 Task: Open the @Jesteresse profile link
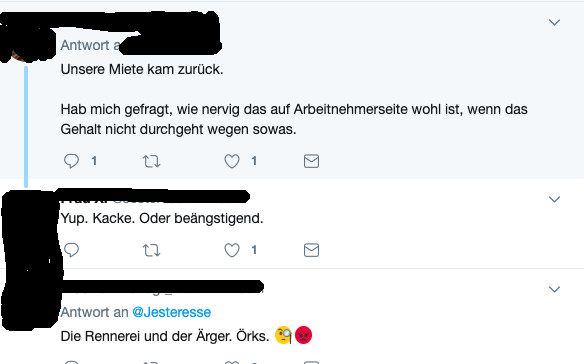pyautogui.click(x=172, y=312)
